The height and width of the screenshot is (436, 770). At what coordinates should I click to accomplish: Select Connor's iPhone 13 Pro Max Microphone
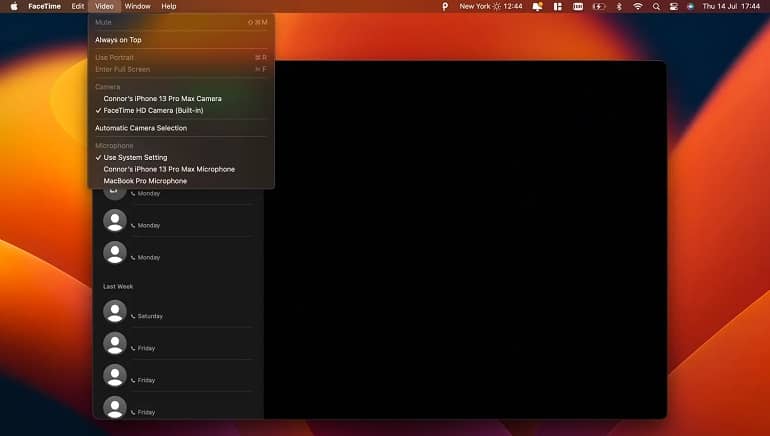point(181,169)
